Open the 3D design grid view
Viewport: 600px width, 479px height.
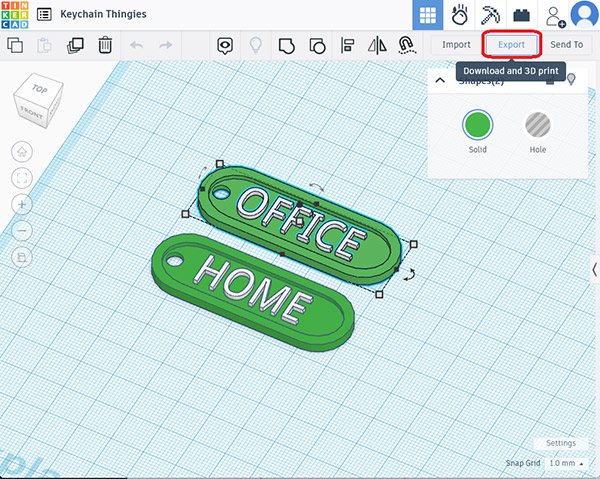(428, 15)
